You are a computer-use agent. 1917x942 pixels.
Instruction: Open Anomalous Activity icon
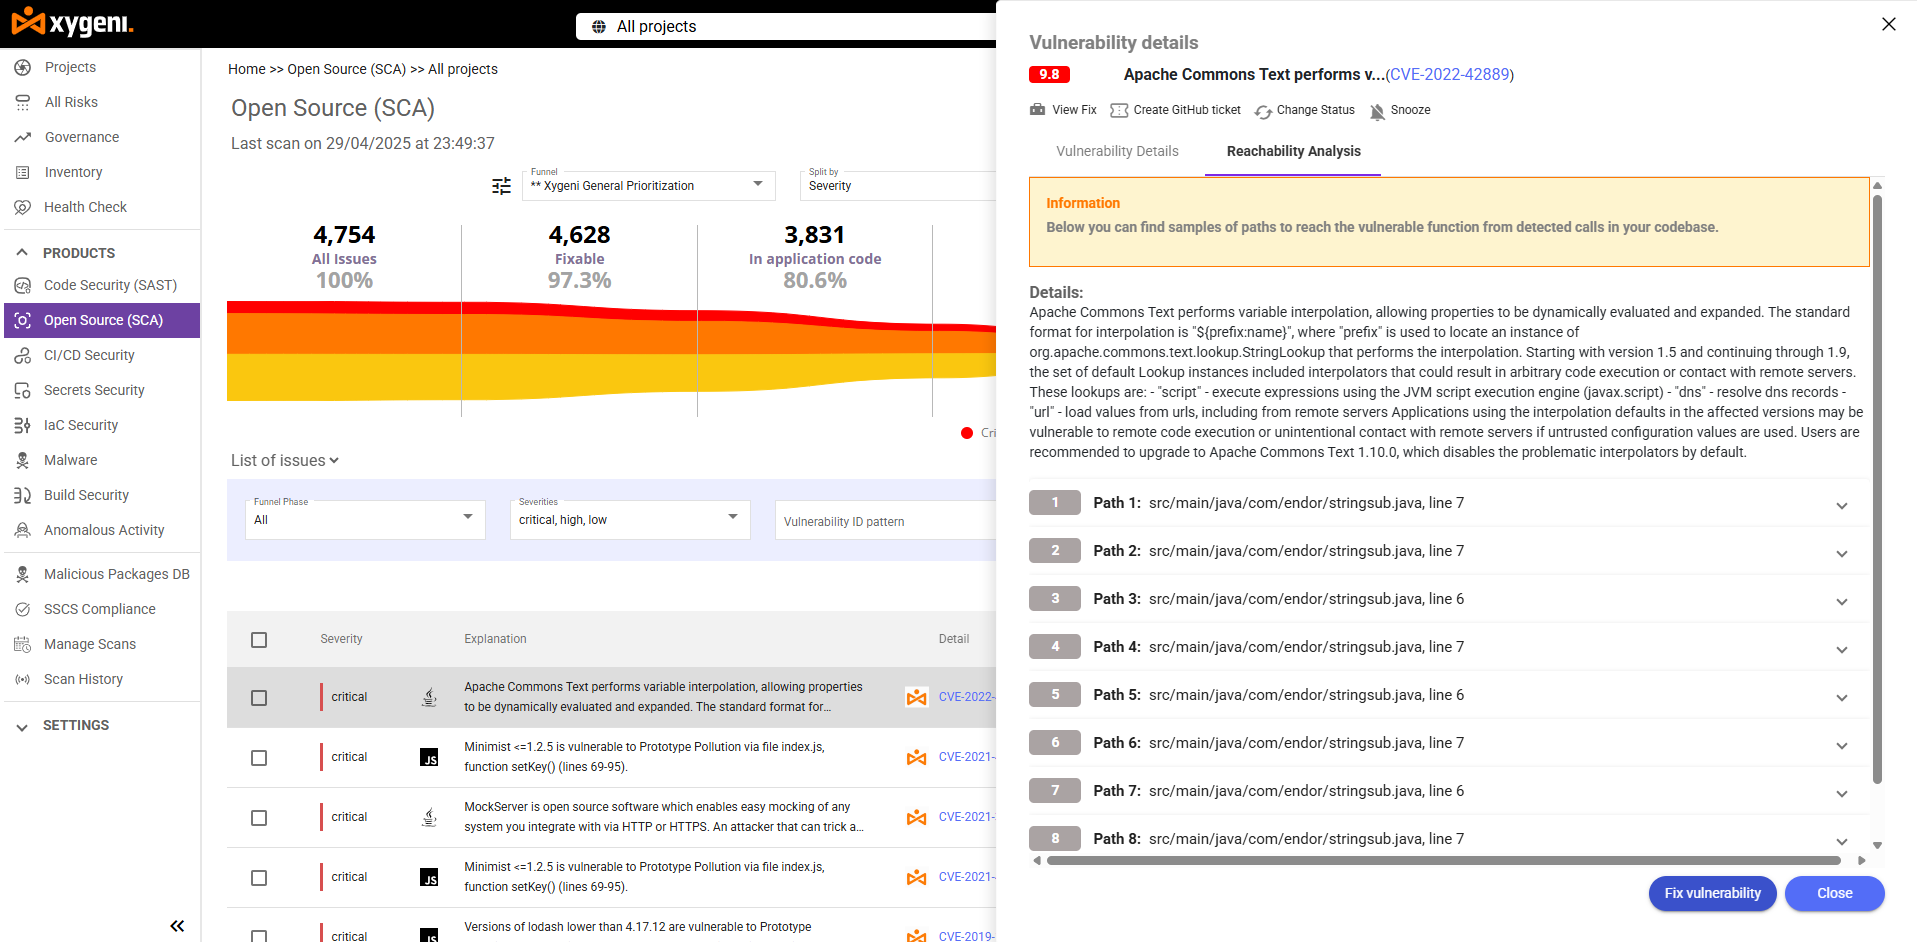coord(22,530)
